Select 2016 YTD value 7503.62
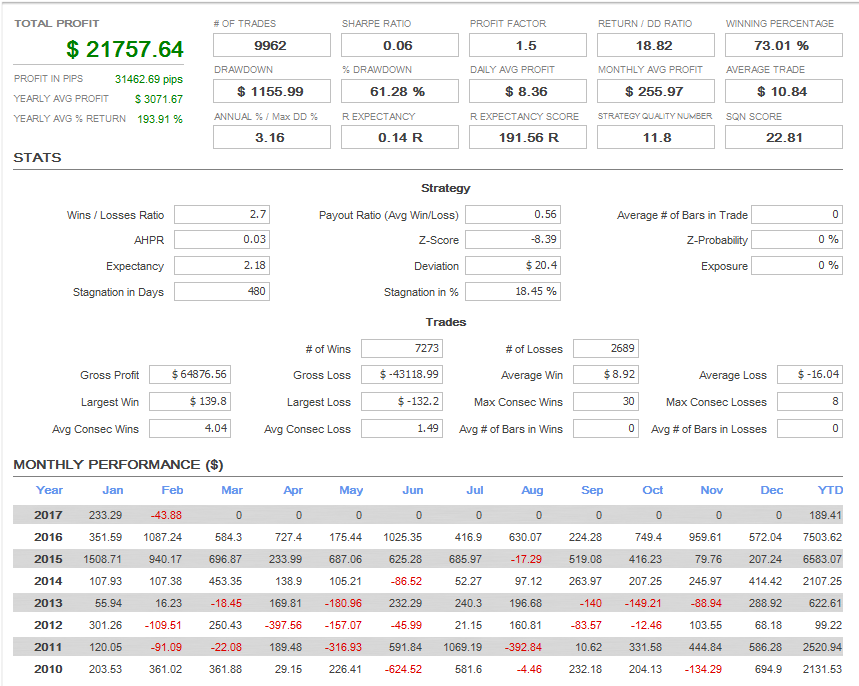 pos(822,538)
